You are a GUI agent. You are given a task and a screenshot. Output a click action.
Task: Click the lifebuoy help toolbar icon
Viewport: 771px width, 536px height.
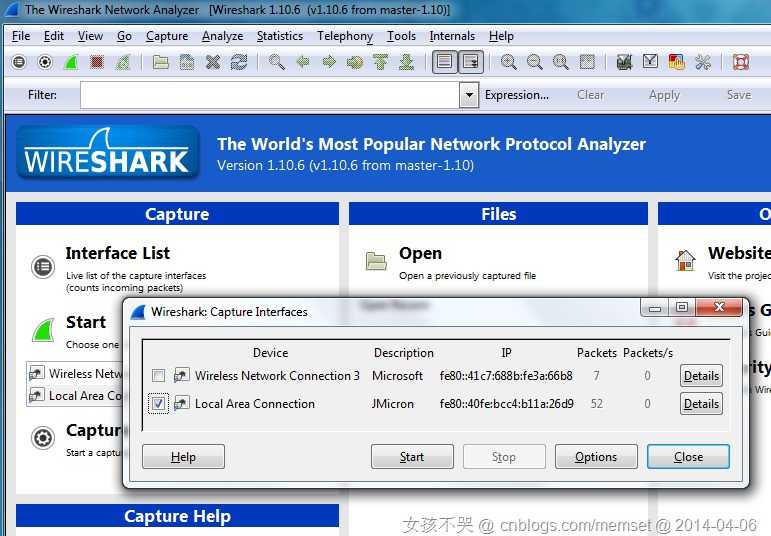741,62
